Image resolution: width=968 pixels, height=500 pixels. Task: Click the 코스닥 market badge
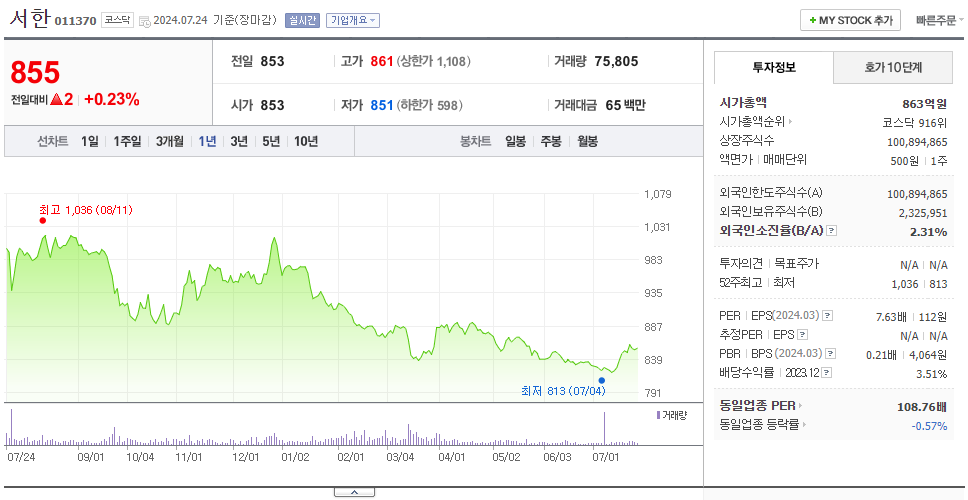click(117, 20)
